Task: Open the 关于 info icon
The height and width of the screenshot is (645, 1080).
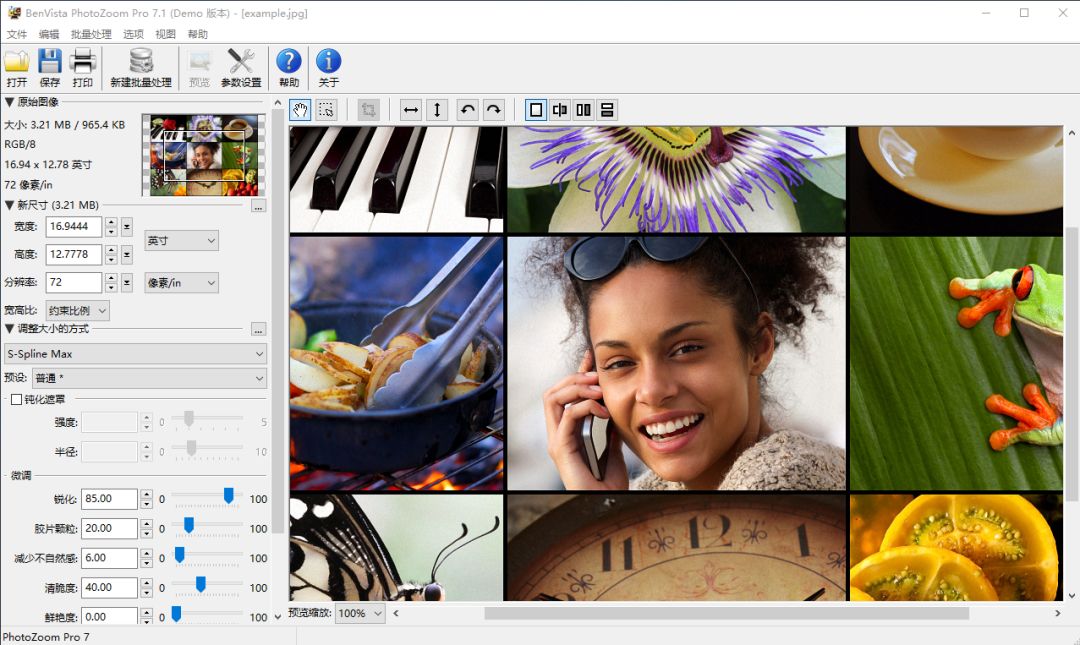Action: click(329, 68)
